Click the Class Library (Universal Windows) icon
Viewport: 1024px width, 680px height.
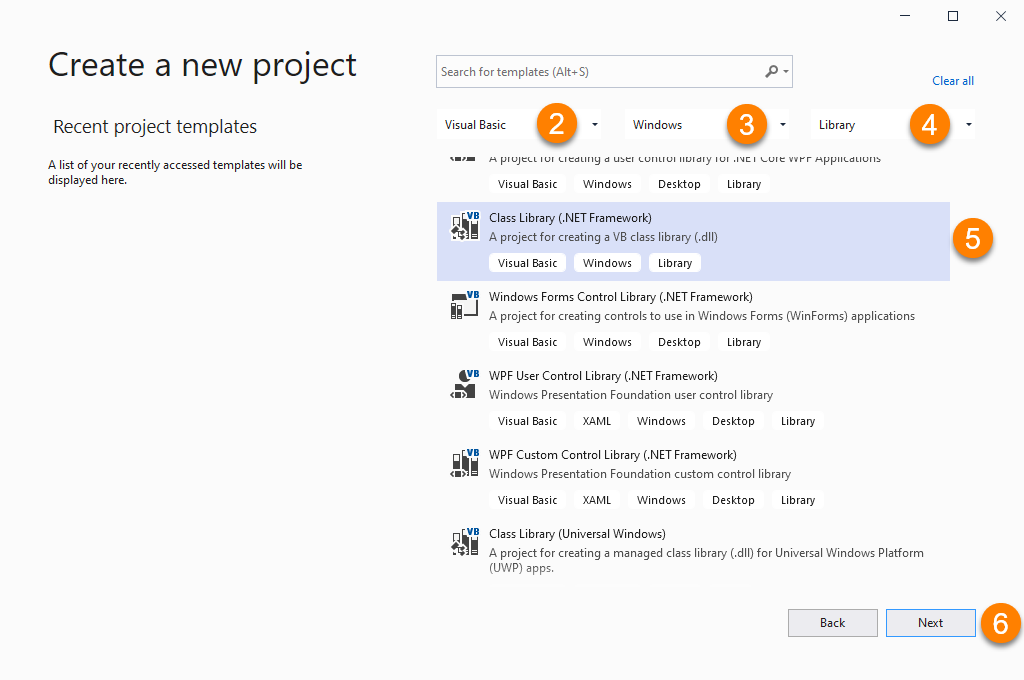465,542
